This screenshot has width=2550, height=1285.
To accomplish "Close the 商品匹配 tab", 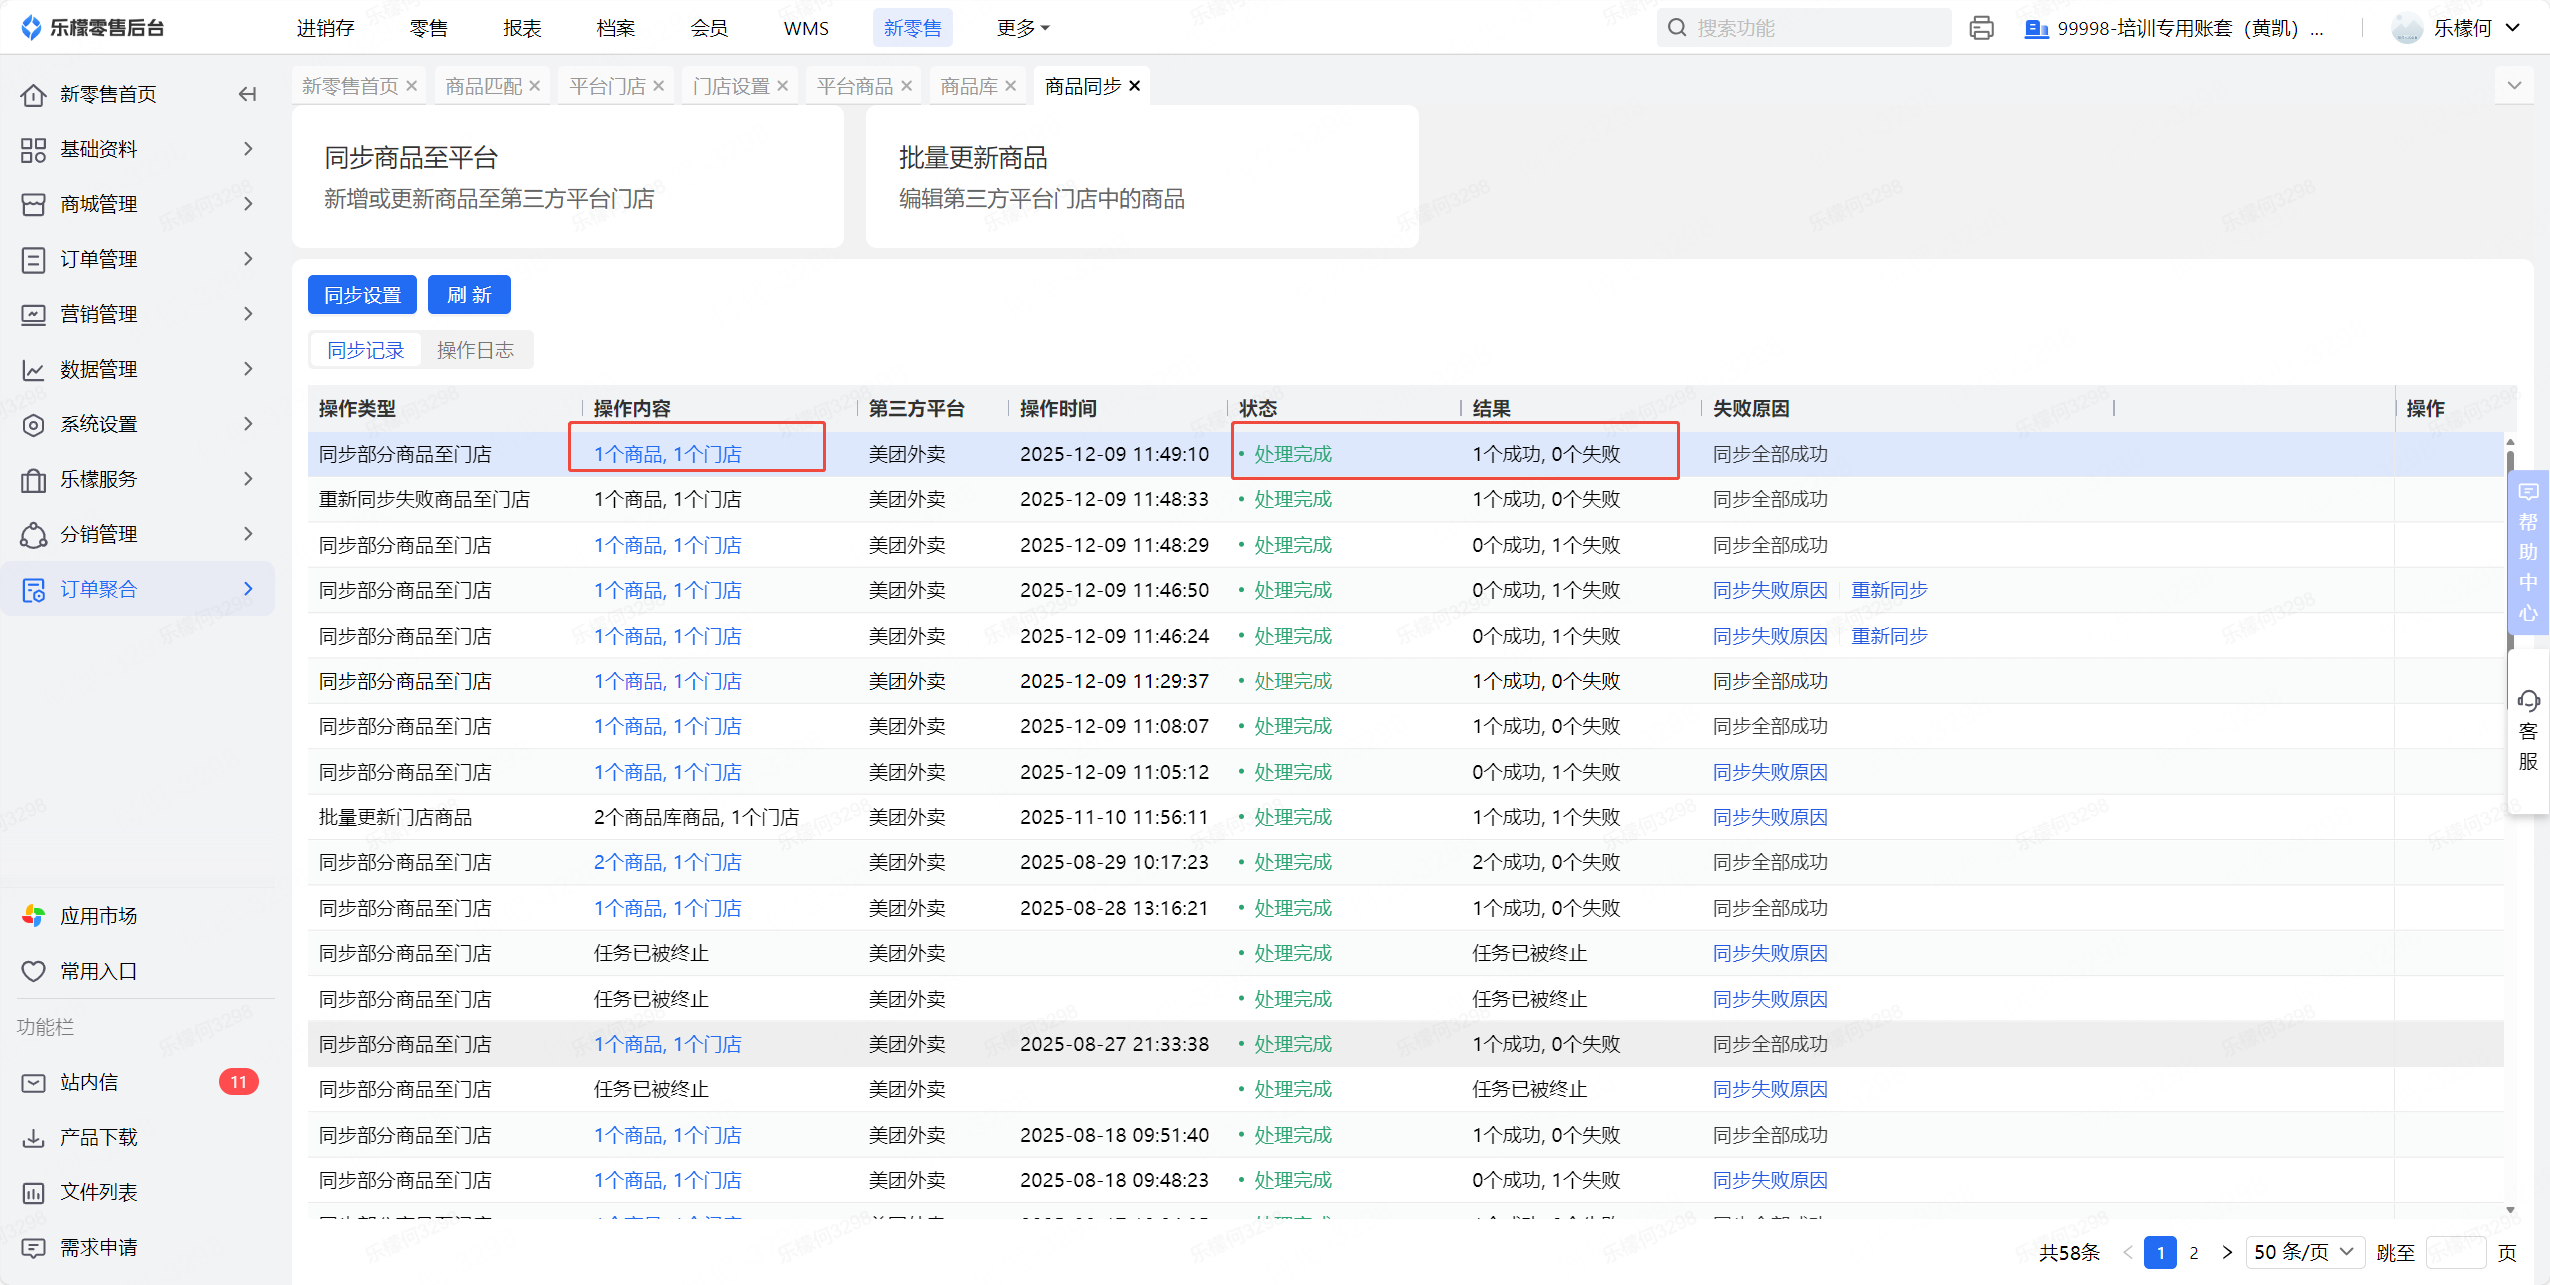I will [x=535, y=86].
